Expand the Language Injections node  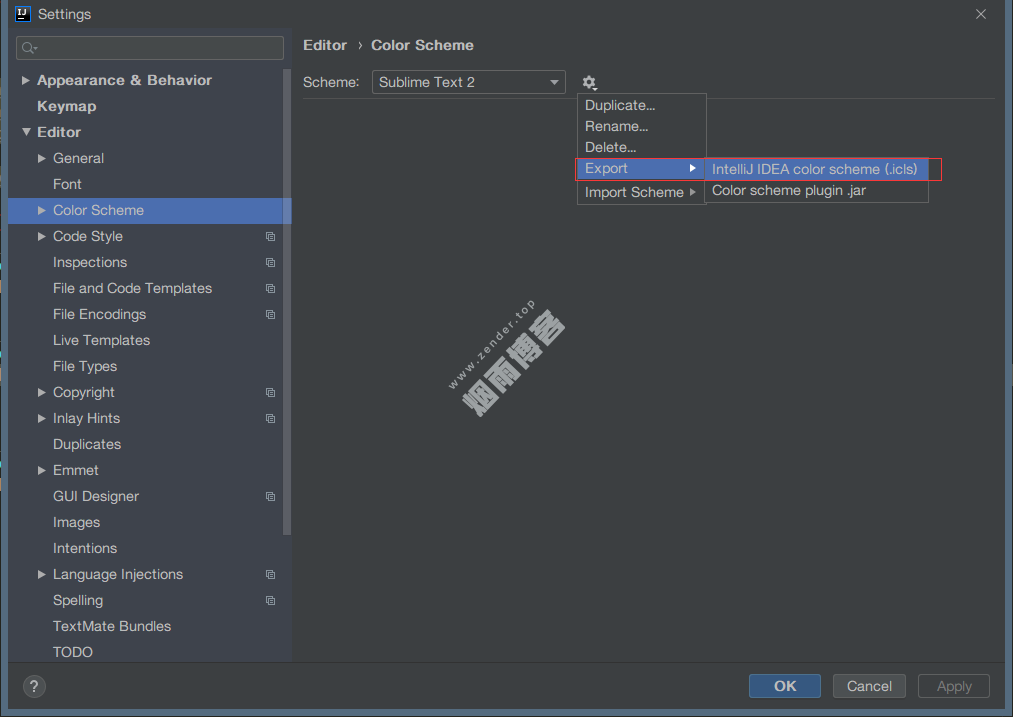pos(42,574)
